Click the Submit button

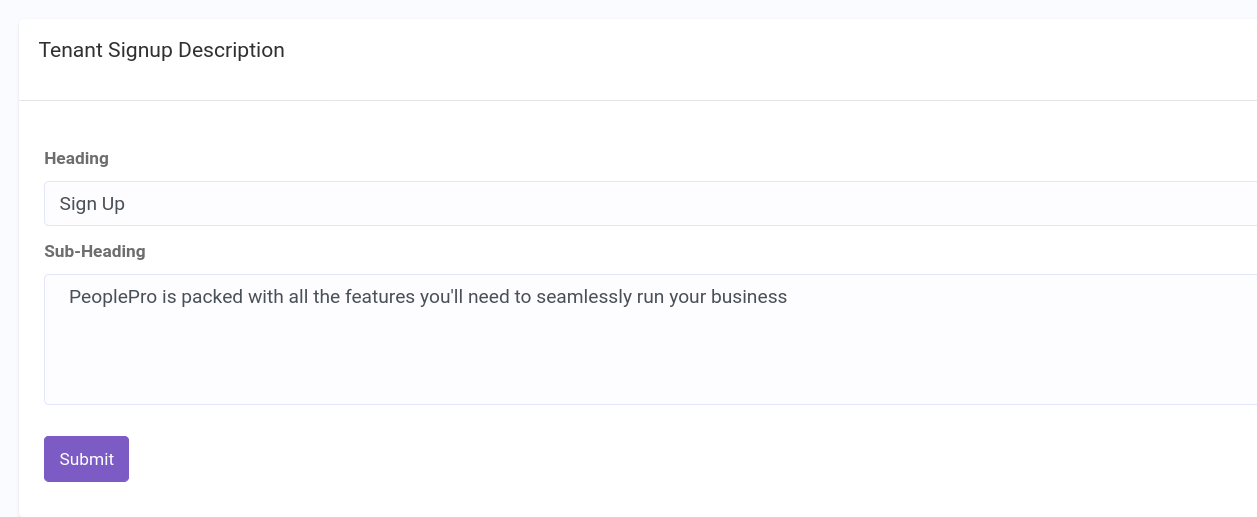point(86,459)
